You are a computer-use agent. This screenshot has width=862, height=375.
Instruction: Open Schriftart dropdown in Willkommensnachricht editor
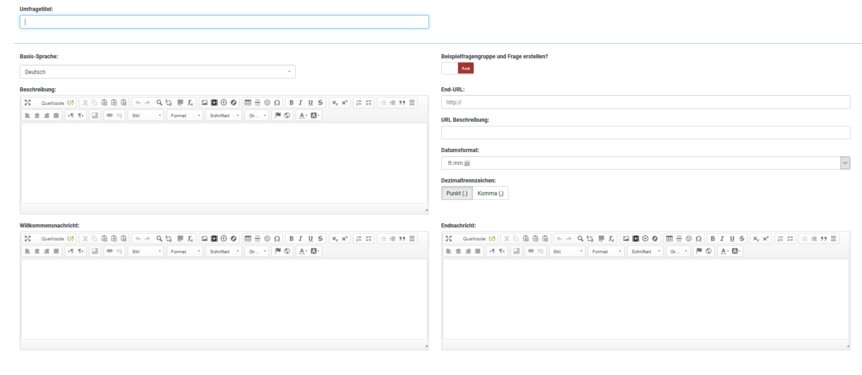tap(224, 251)
